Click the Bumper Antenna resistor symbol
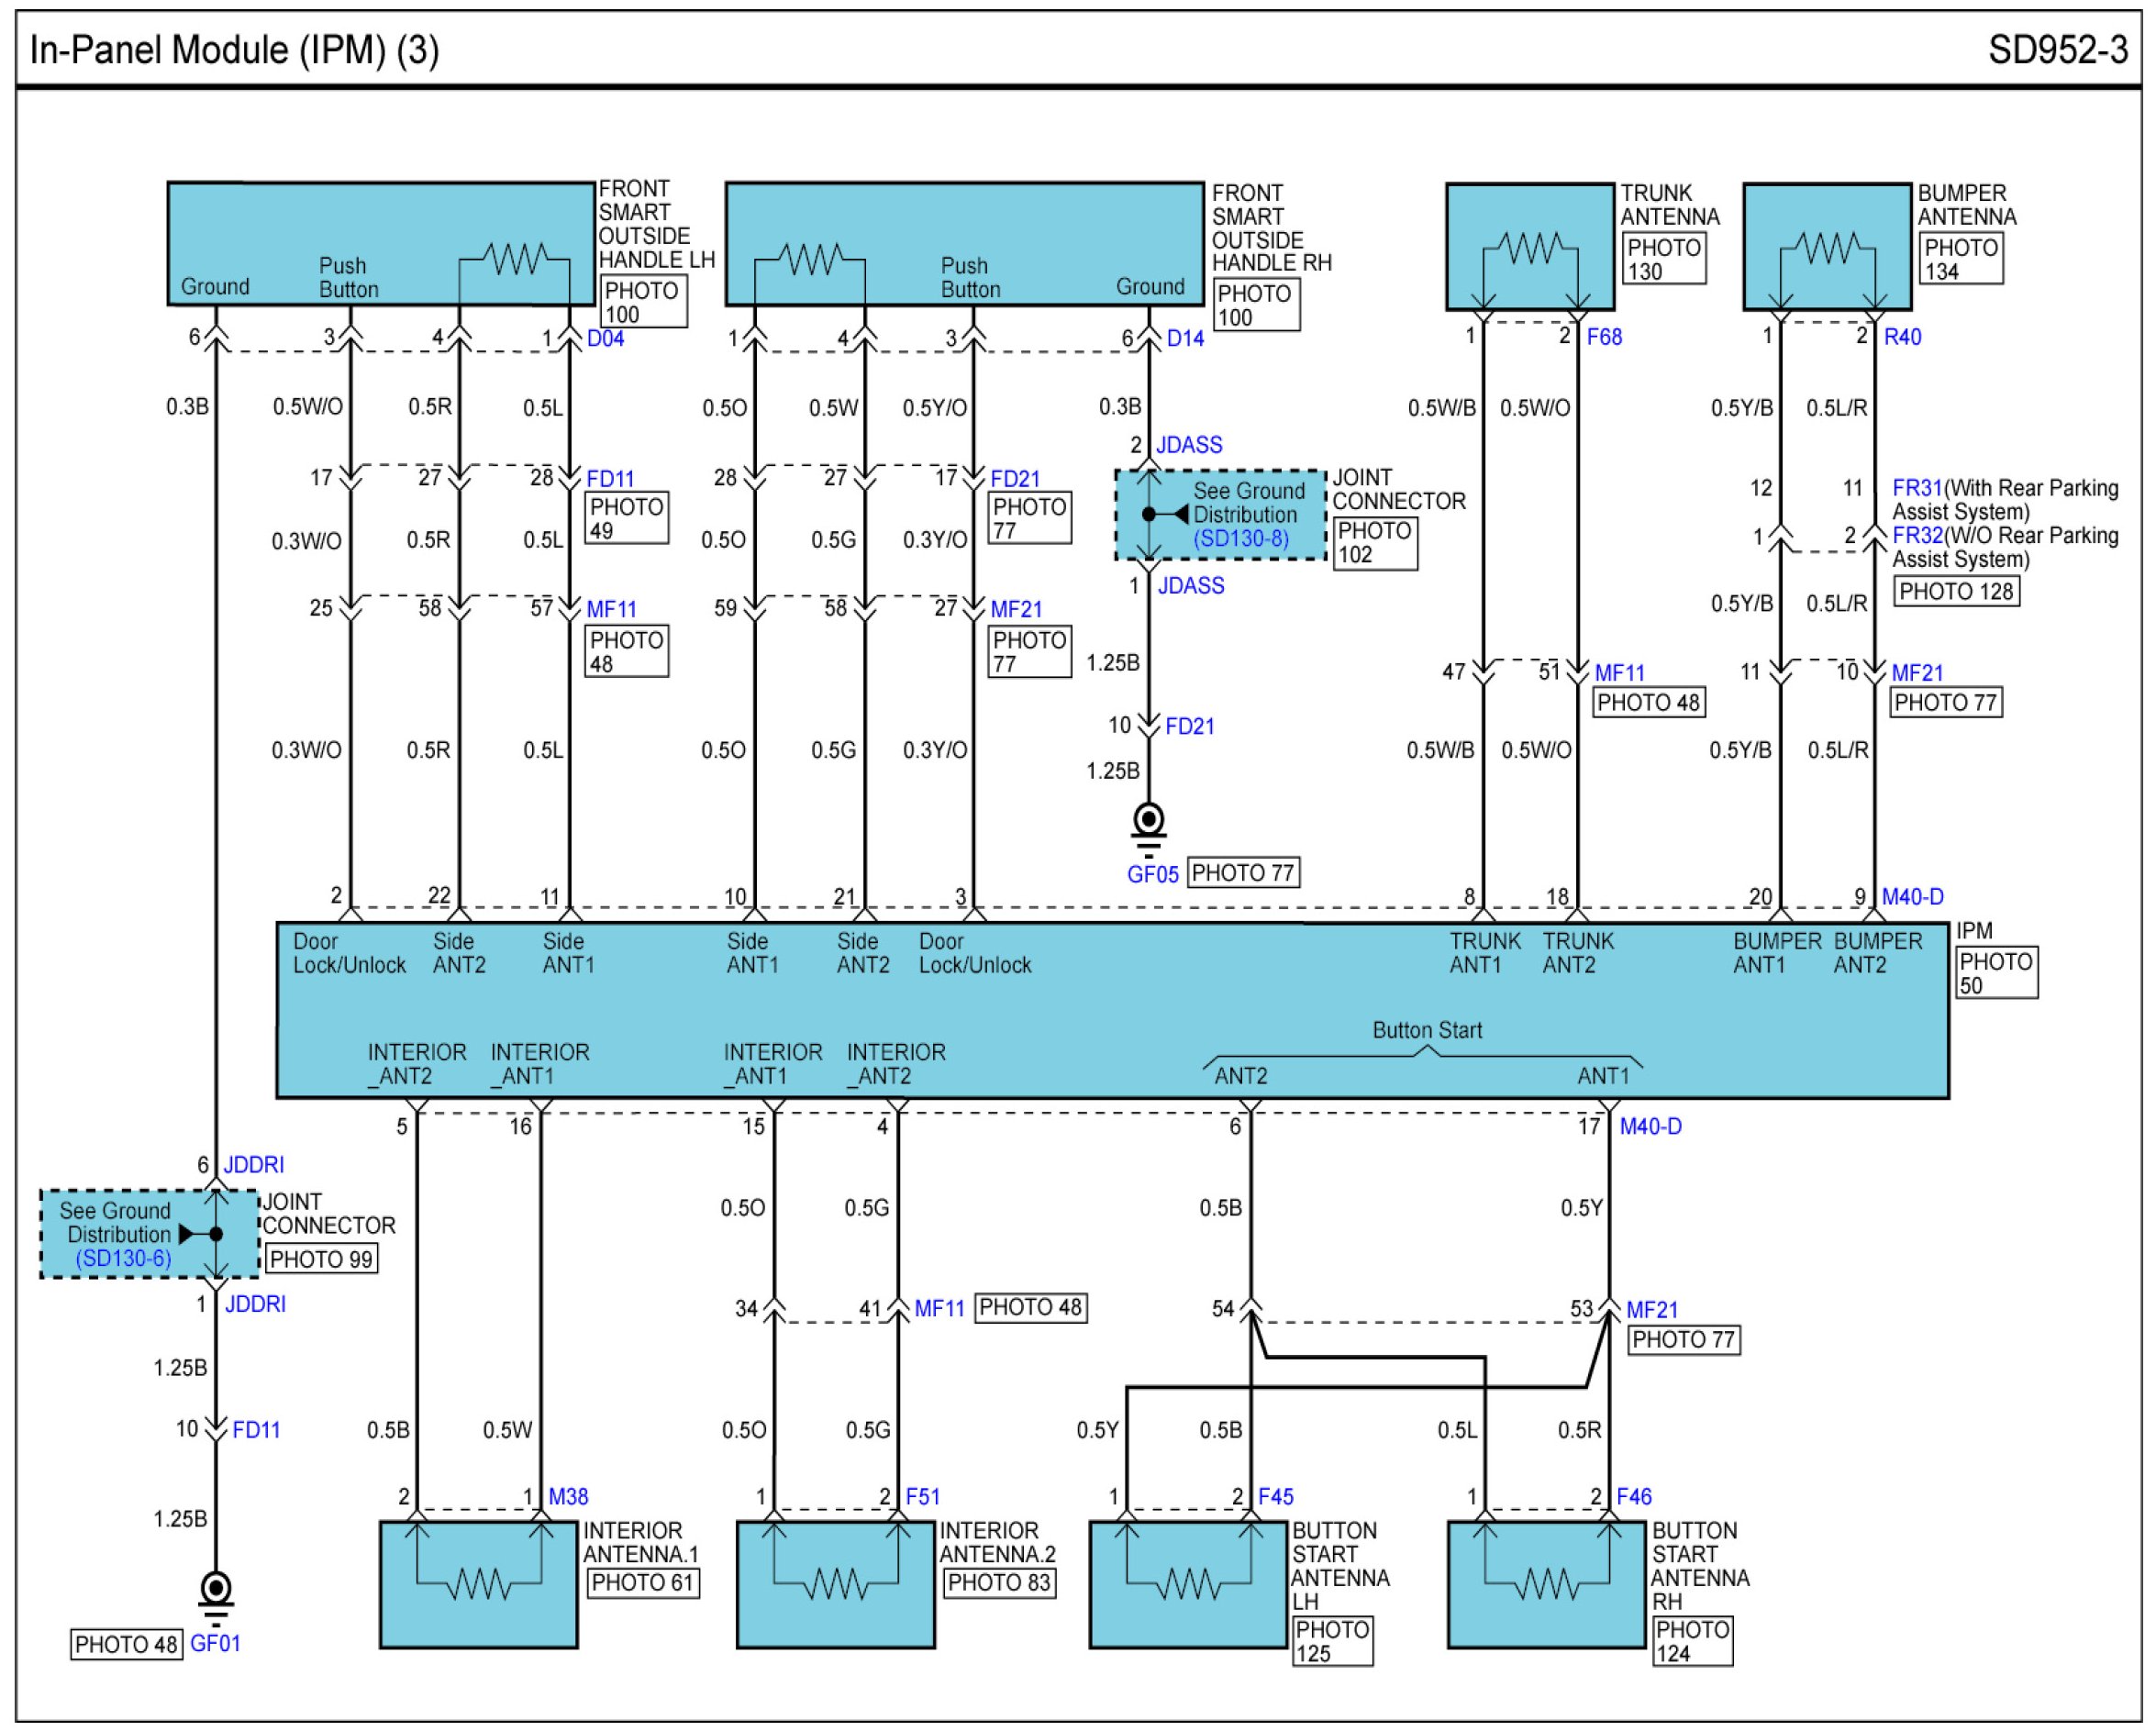Viewport: 2156px width, 1731px height. pos(1827,247)
